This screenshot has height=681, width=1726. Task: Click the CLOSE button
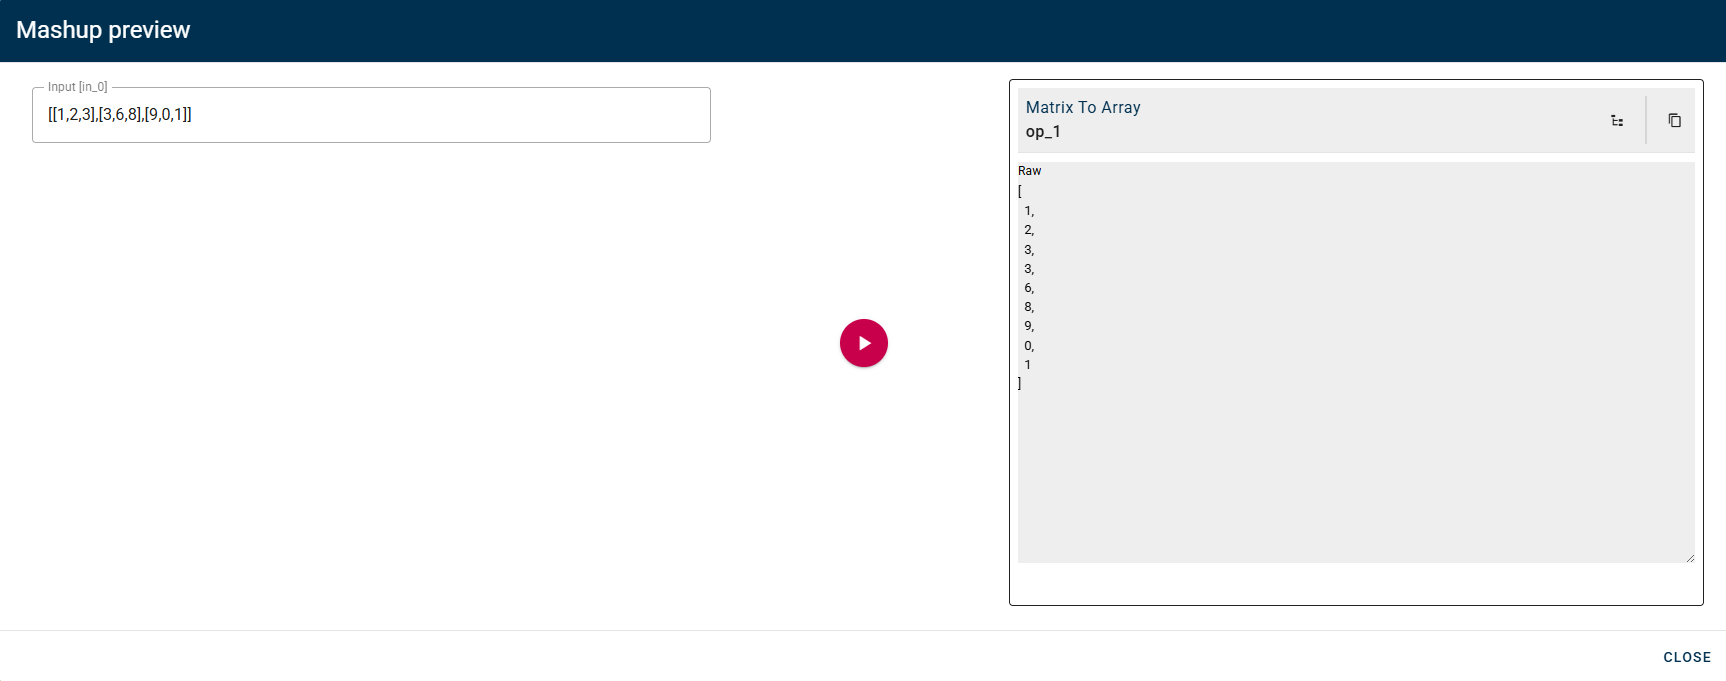[1686, 657]
